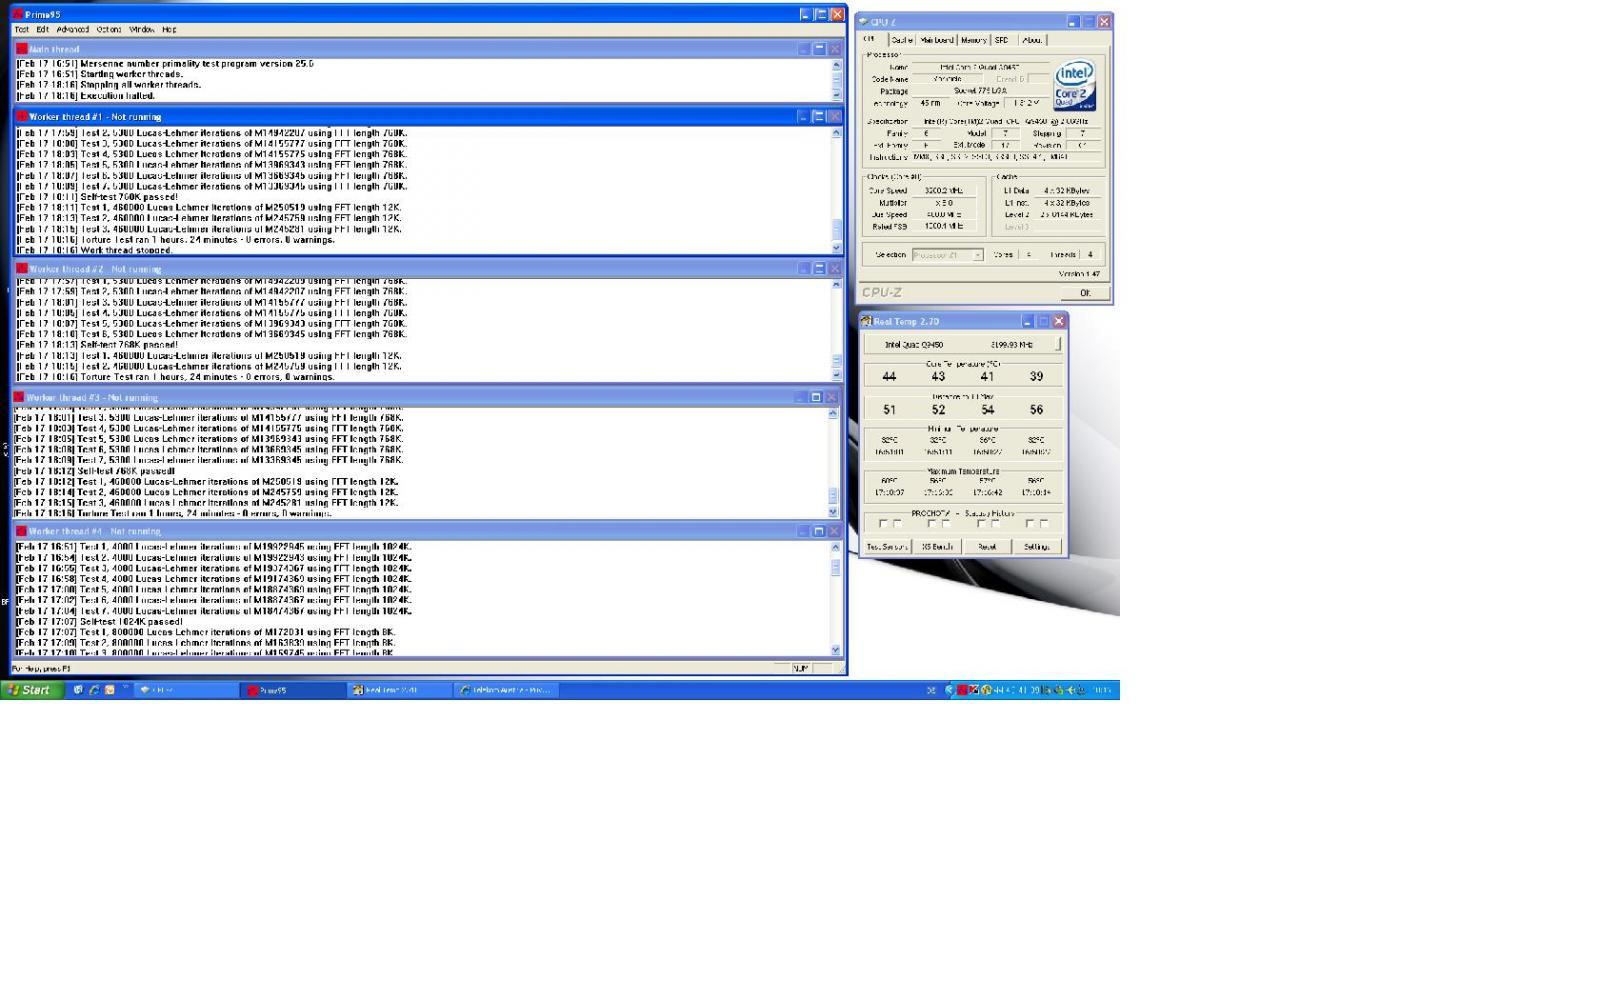Click the CPU-Z title bar icon
Screen dimensions: 1600x1000
click(864, 22)
